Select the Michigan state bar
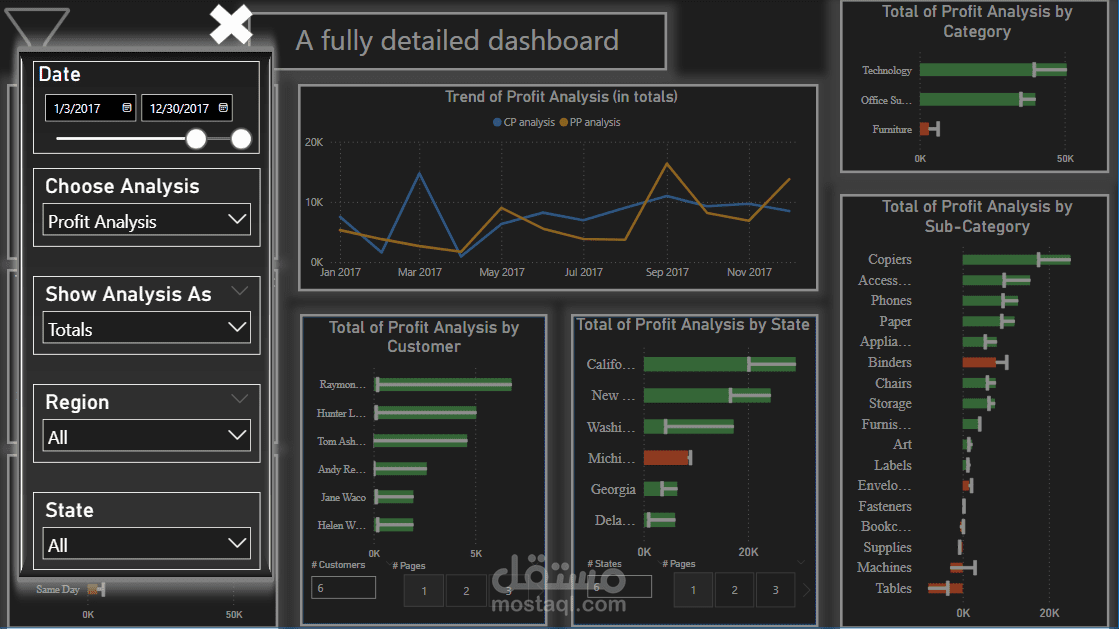1119x629 pixels. click(667, 458)
